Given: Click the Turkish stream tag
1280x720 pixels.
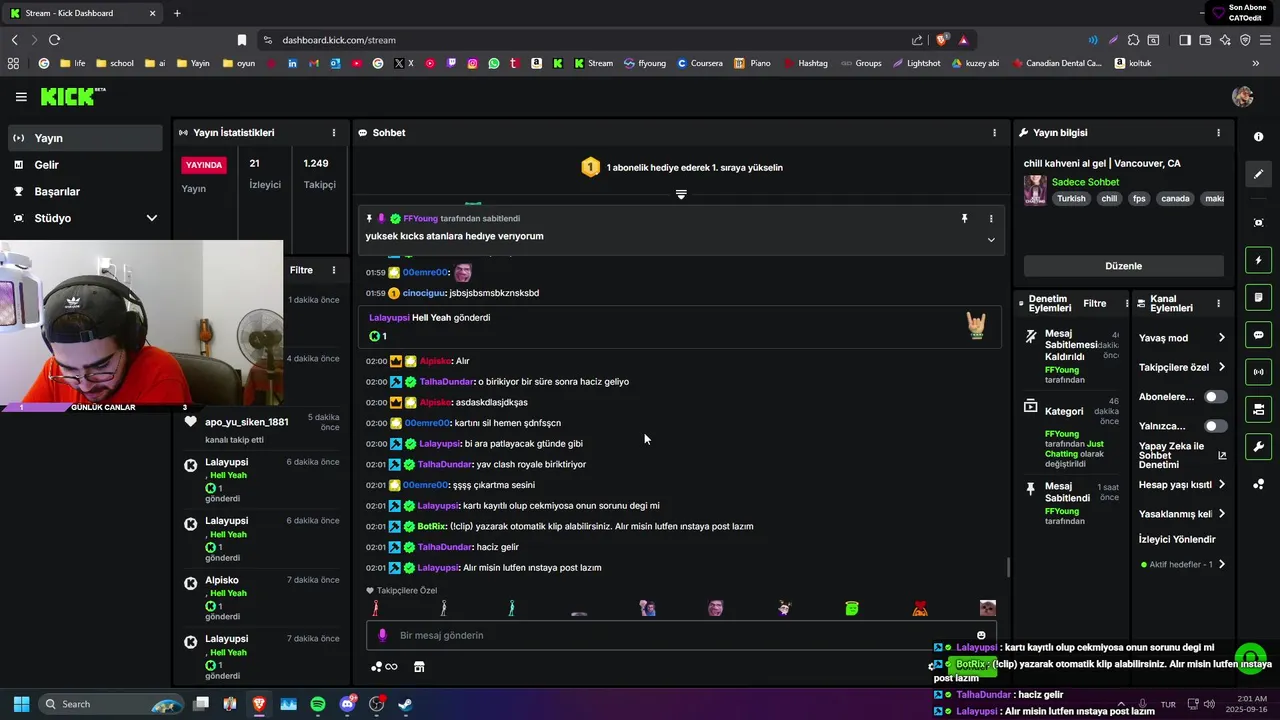Looking at the screenshot, I should pos(1071,198).
